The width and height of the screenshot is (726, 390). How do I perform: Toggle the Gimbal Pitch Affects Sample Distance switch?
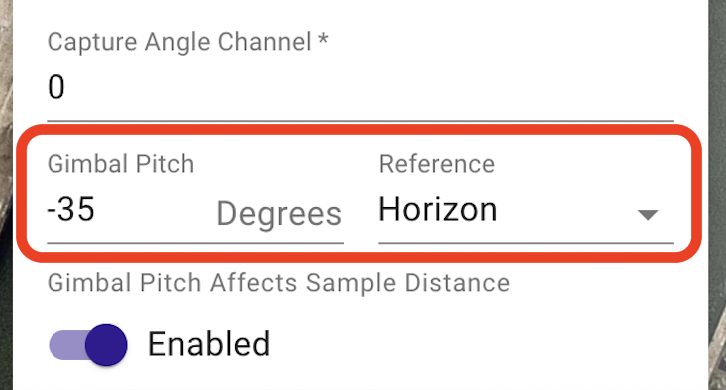[x=88, y=345]
